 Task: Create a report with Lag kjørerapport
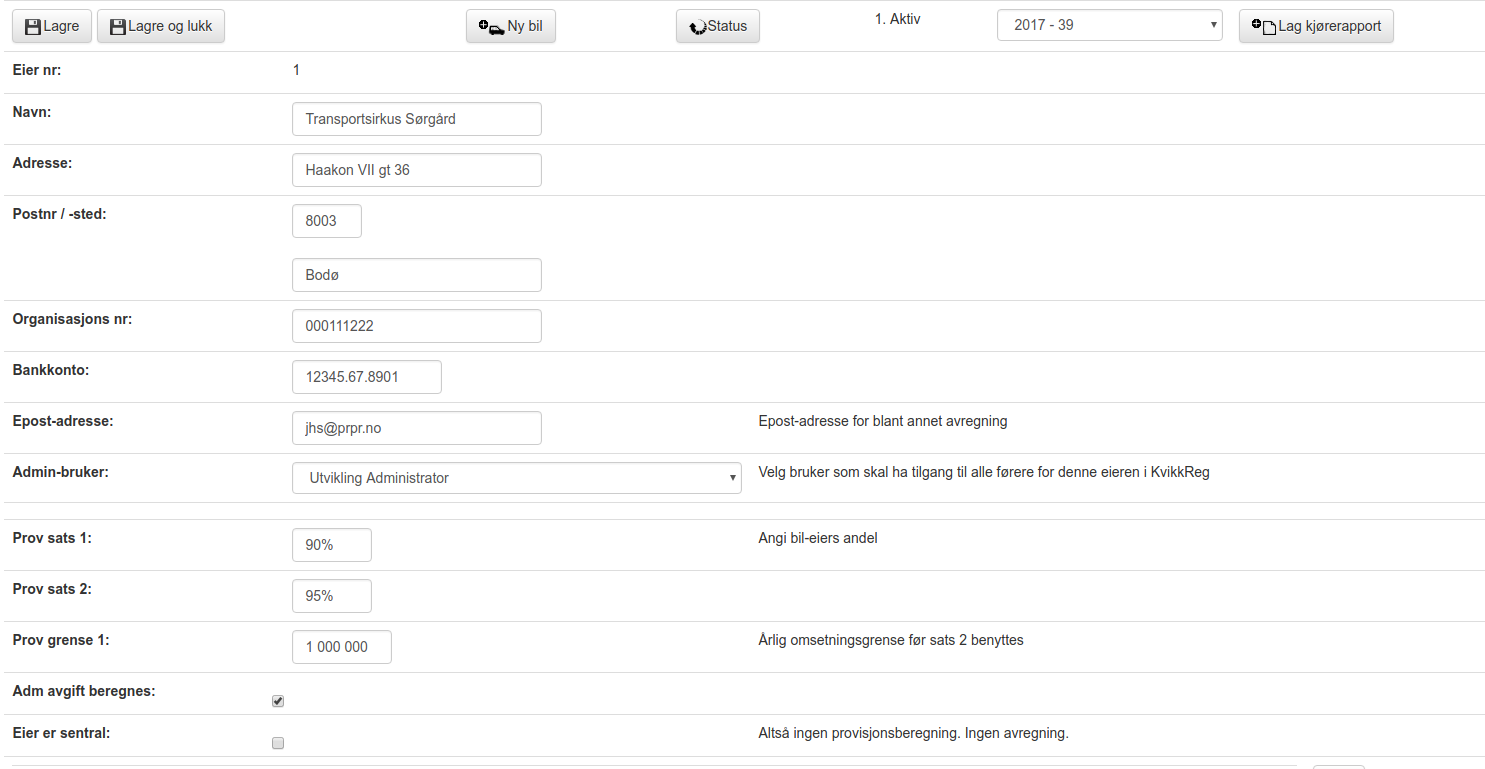click(x=1316, y=26)
